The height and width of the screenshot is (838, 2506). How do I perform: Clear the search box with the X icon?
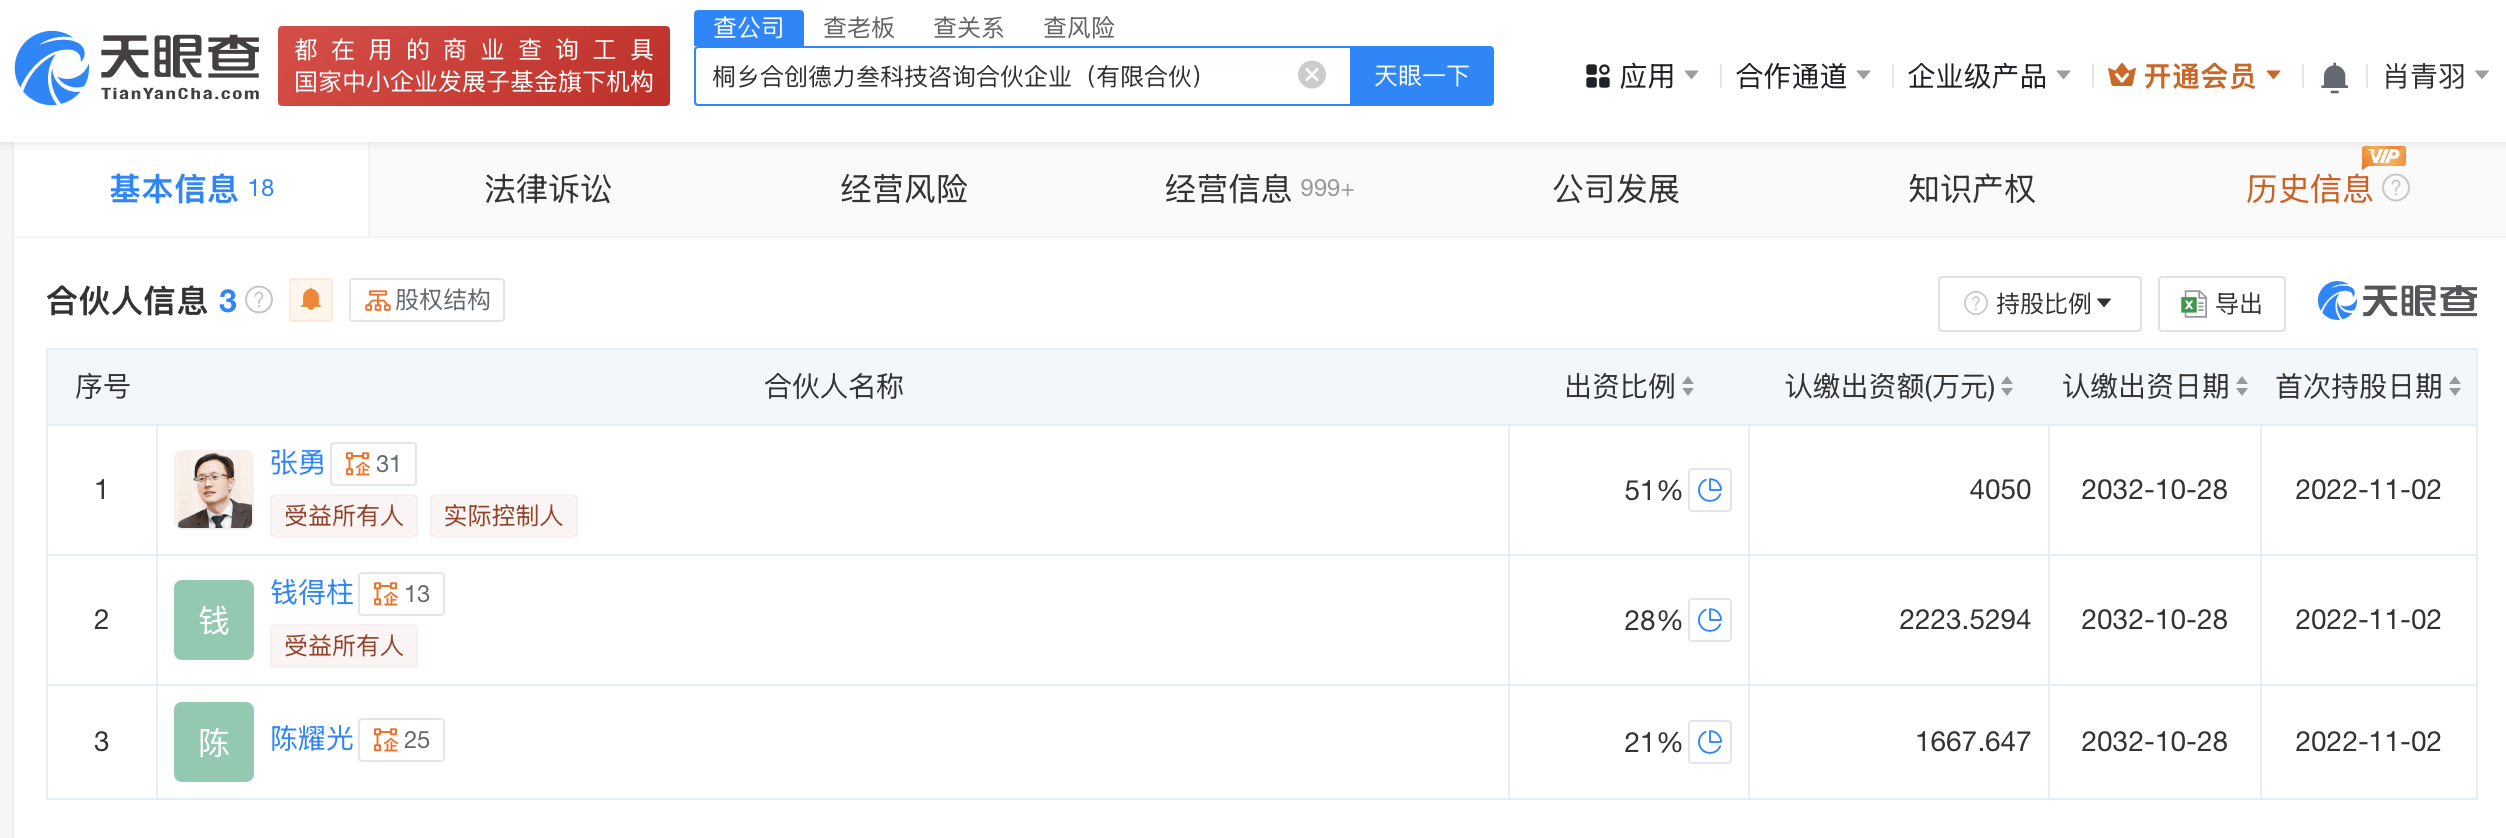click(1311, 75)
